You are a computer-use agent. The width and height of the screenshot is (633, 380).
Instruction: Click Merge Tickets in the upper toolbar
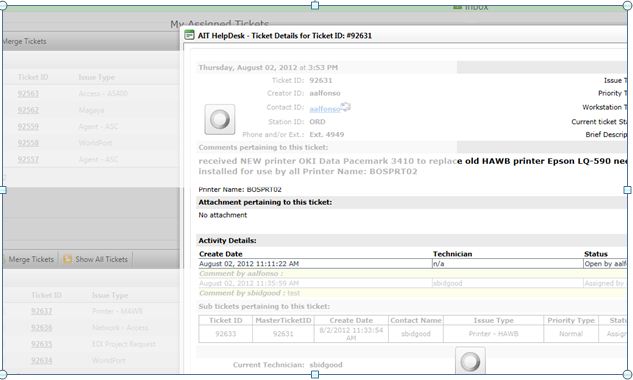coord(25,41)
